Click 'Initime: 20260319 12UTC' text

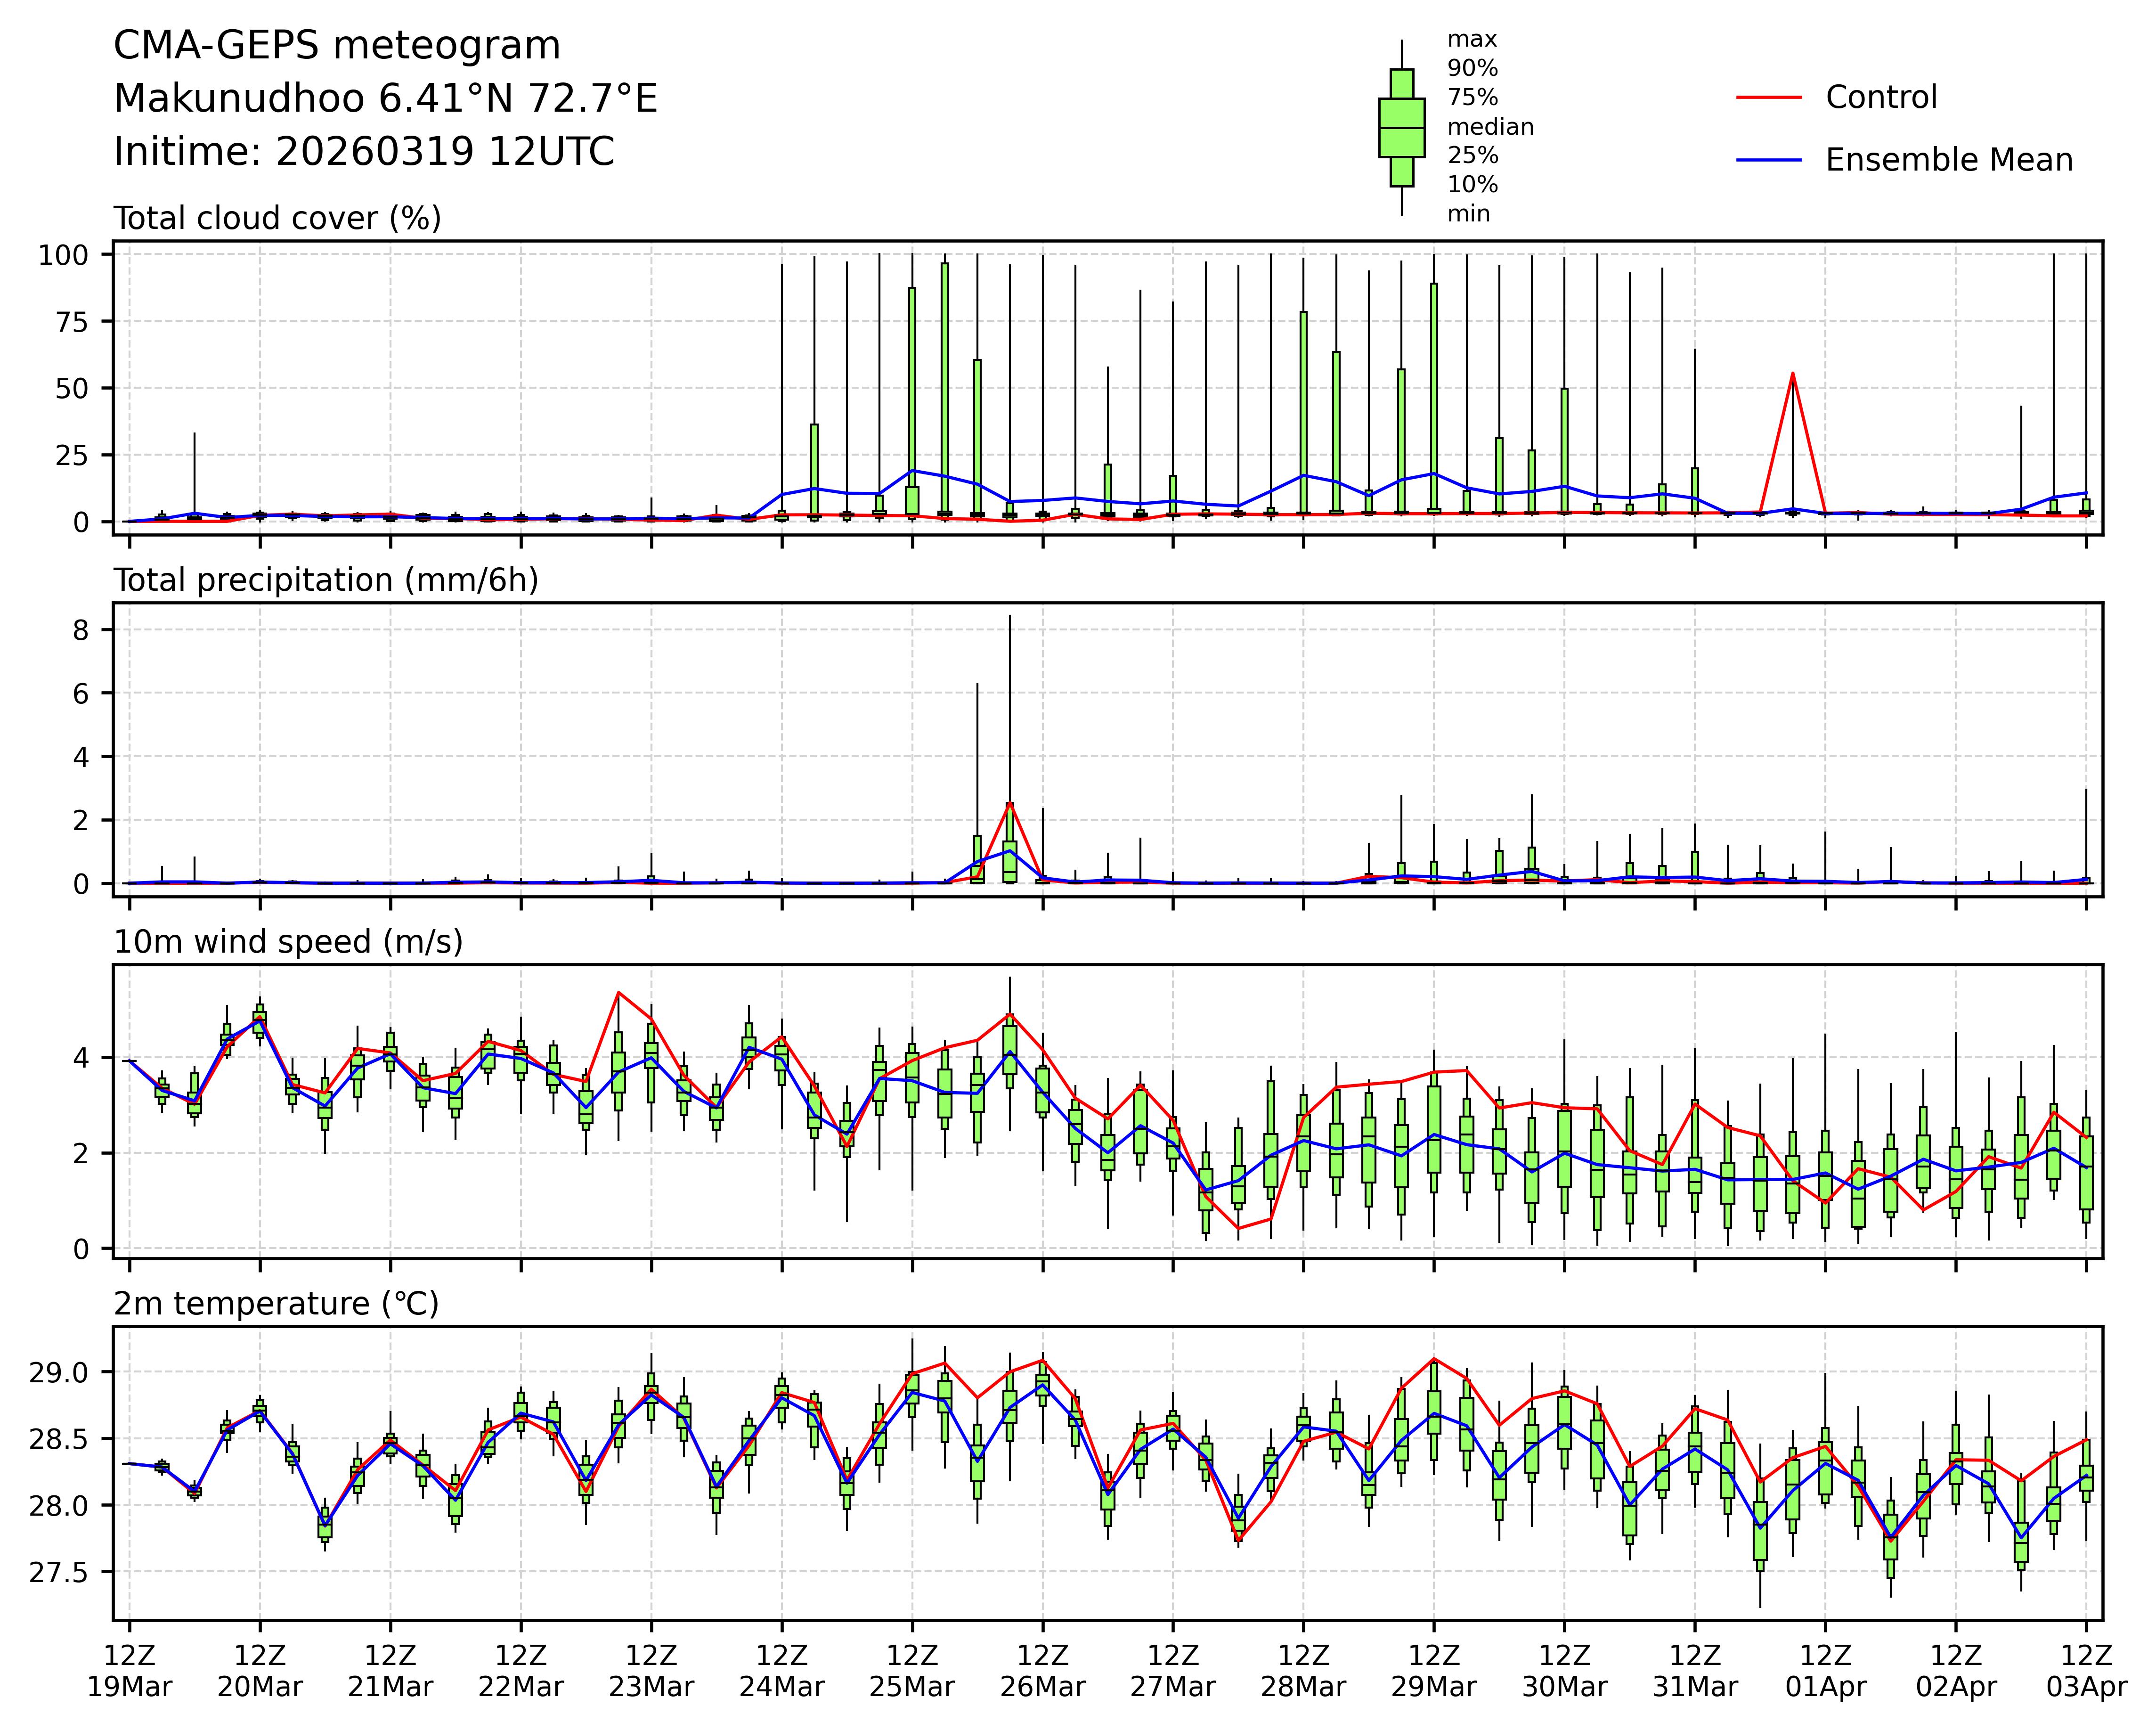coord(364,152)
